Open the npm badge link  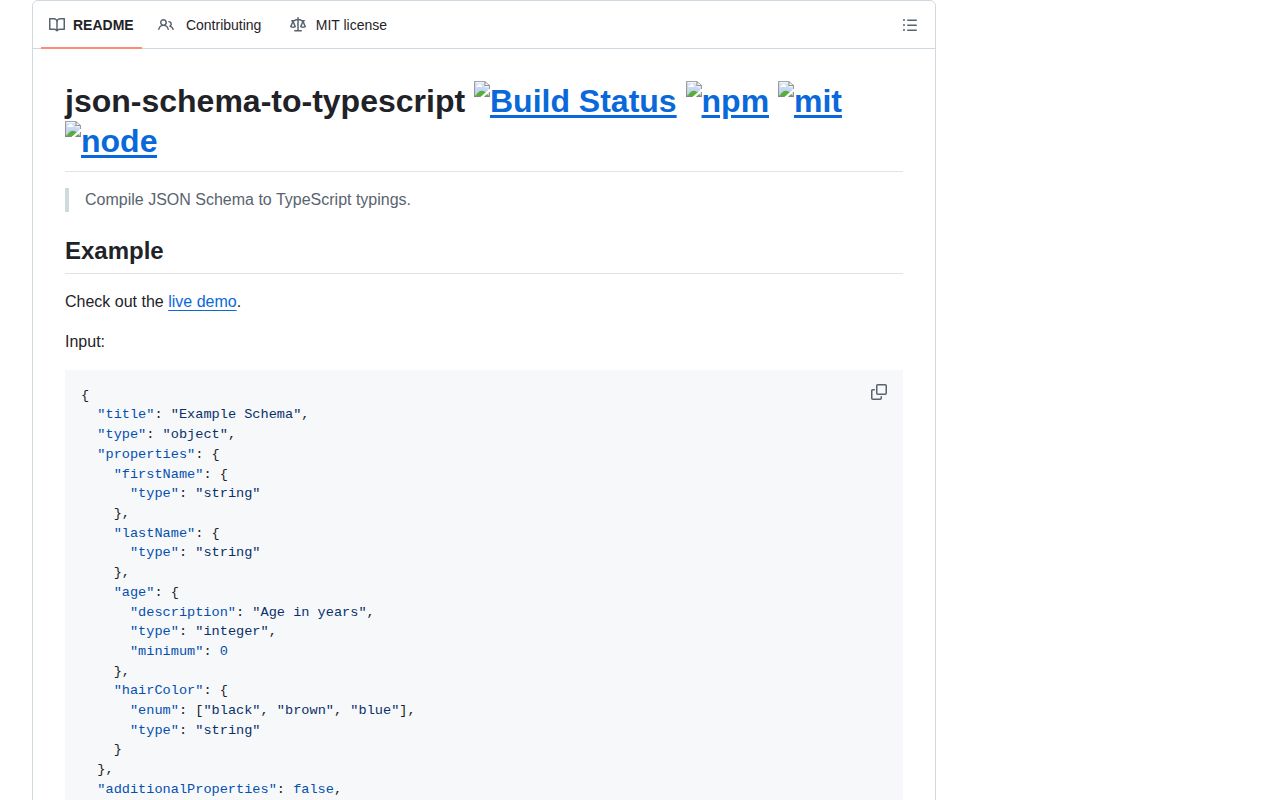[727, 101]
